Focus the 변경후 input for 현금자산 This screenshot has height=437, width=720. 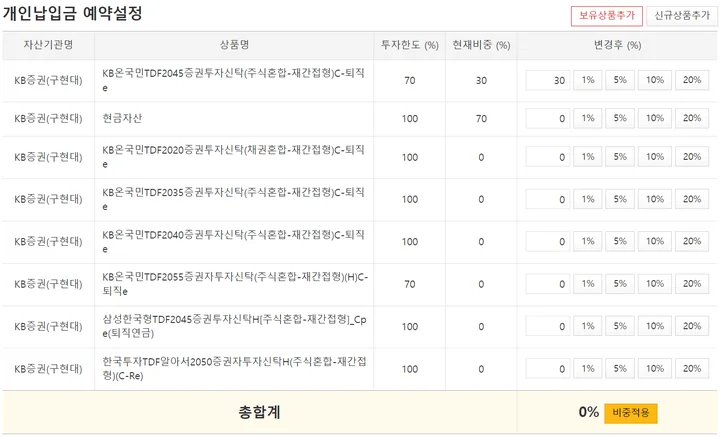point(548,118)
